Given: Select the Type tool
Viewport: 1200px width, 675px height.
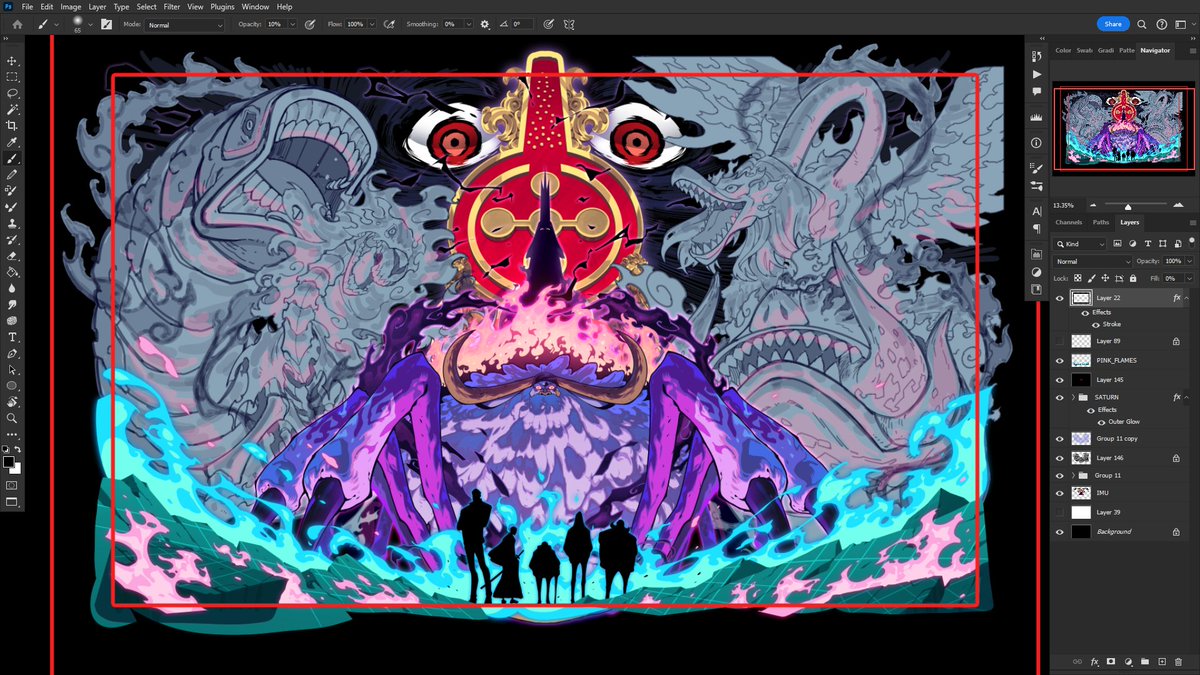Looking at the screenshot, I should 12,337.
